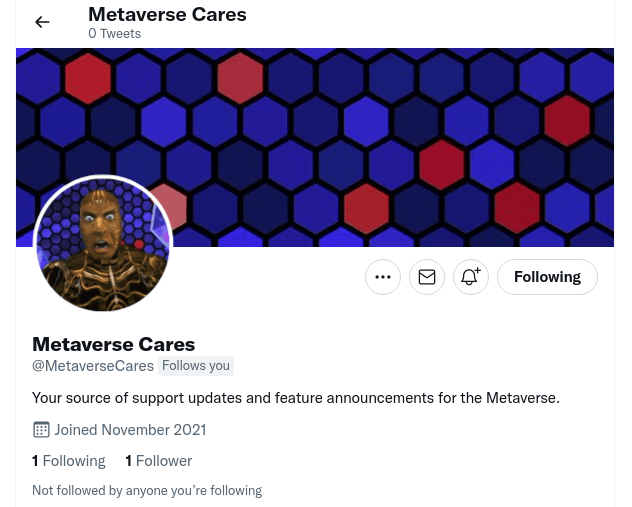
Task: Click the calendar icon beside join date
Action: coord(41,430)
